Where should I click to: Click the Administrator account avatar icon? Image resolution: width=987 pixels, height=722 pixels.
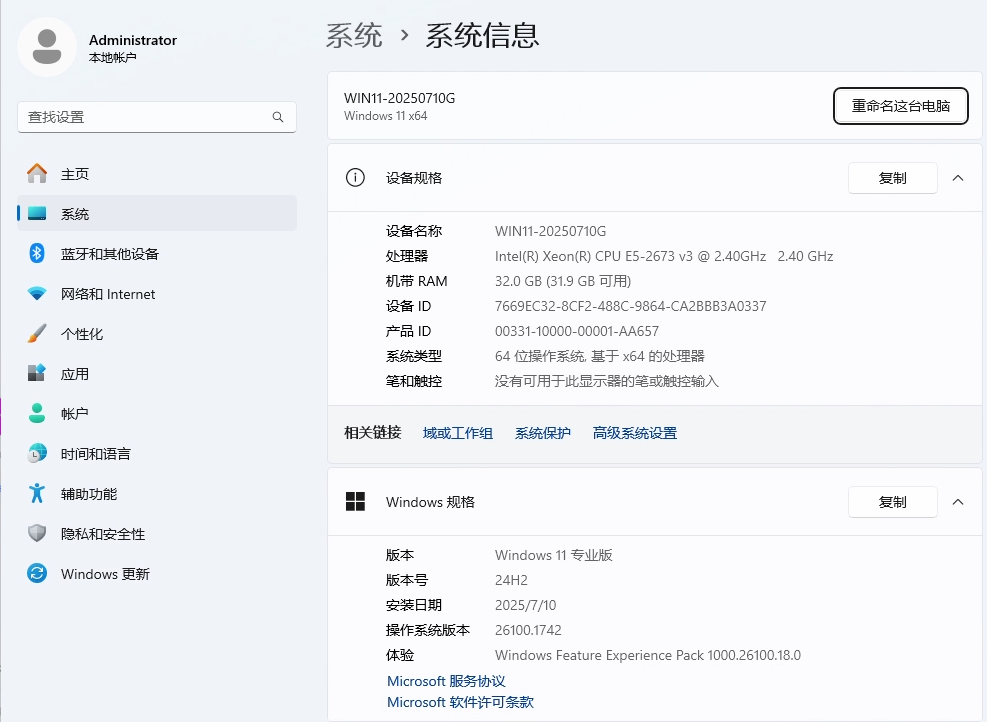coord(47,47)
